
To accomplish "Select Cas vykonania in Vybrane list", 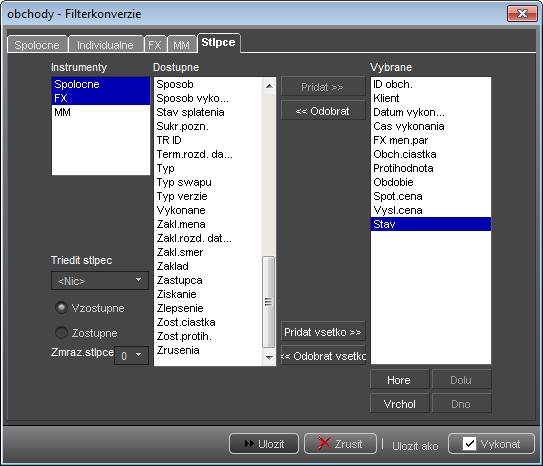I will 431,126.
